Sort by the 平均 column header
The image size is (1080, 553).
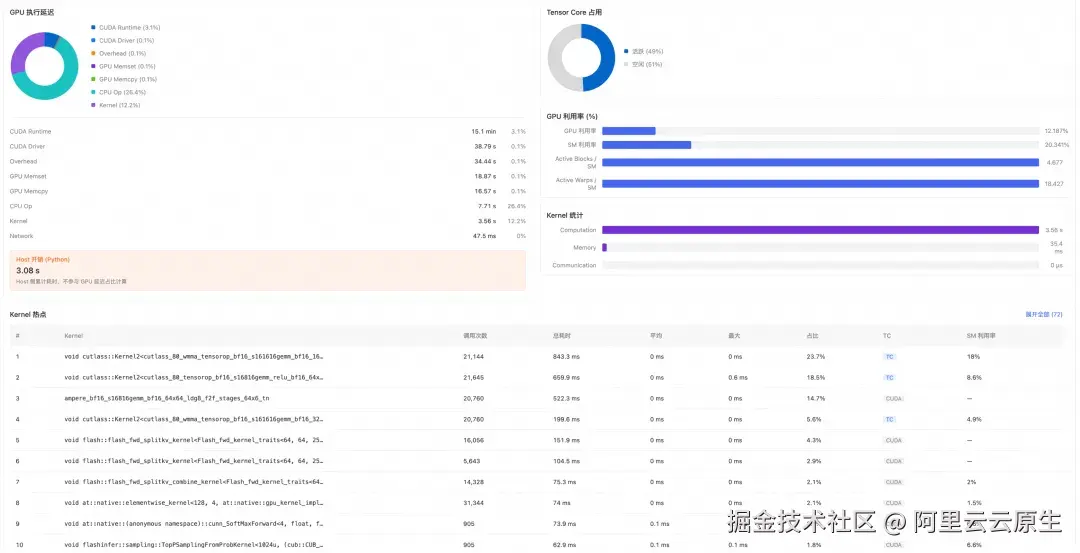pyautogui.click(x=656, y=336)
